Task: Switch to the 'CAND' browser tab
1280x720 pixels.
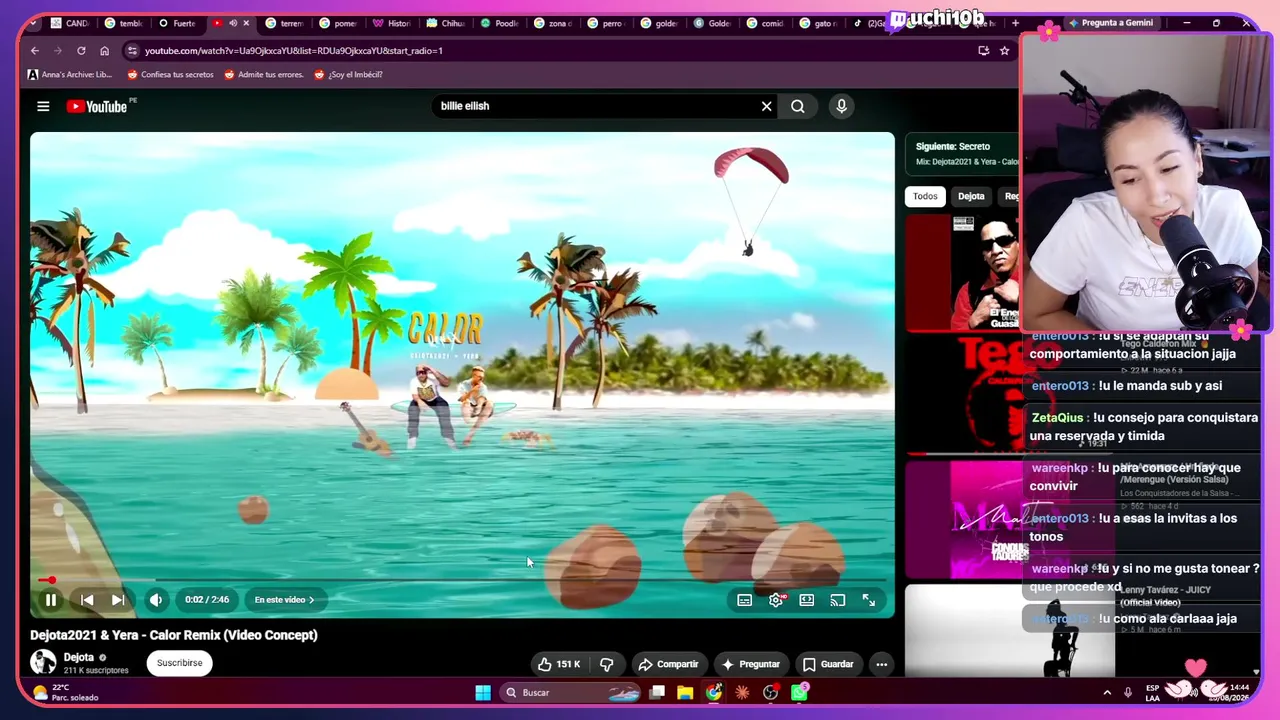Action: pos(70,23)
